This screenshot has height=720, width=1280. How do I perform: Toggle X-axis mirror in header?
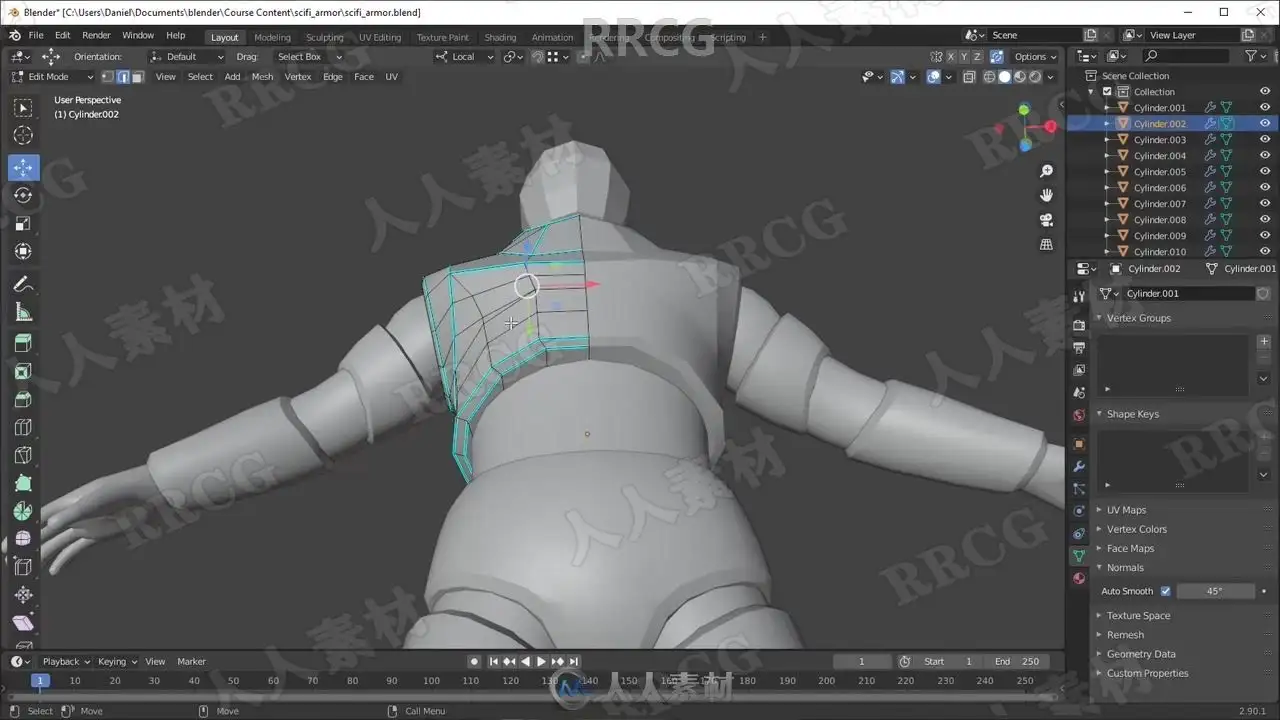tap(951, 57)
